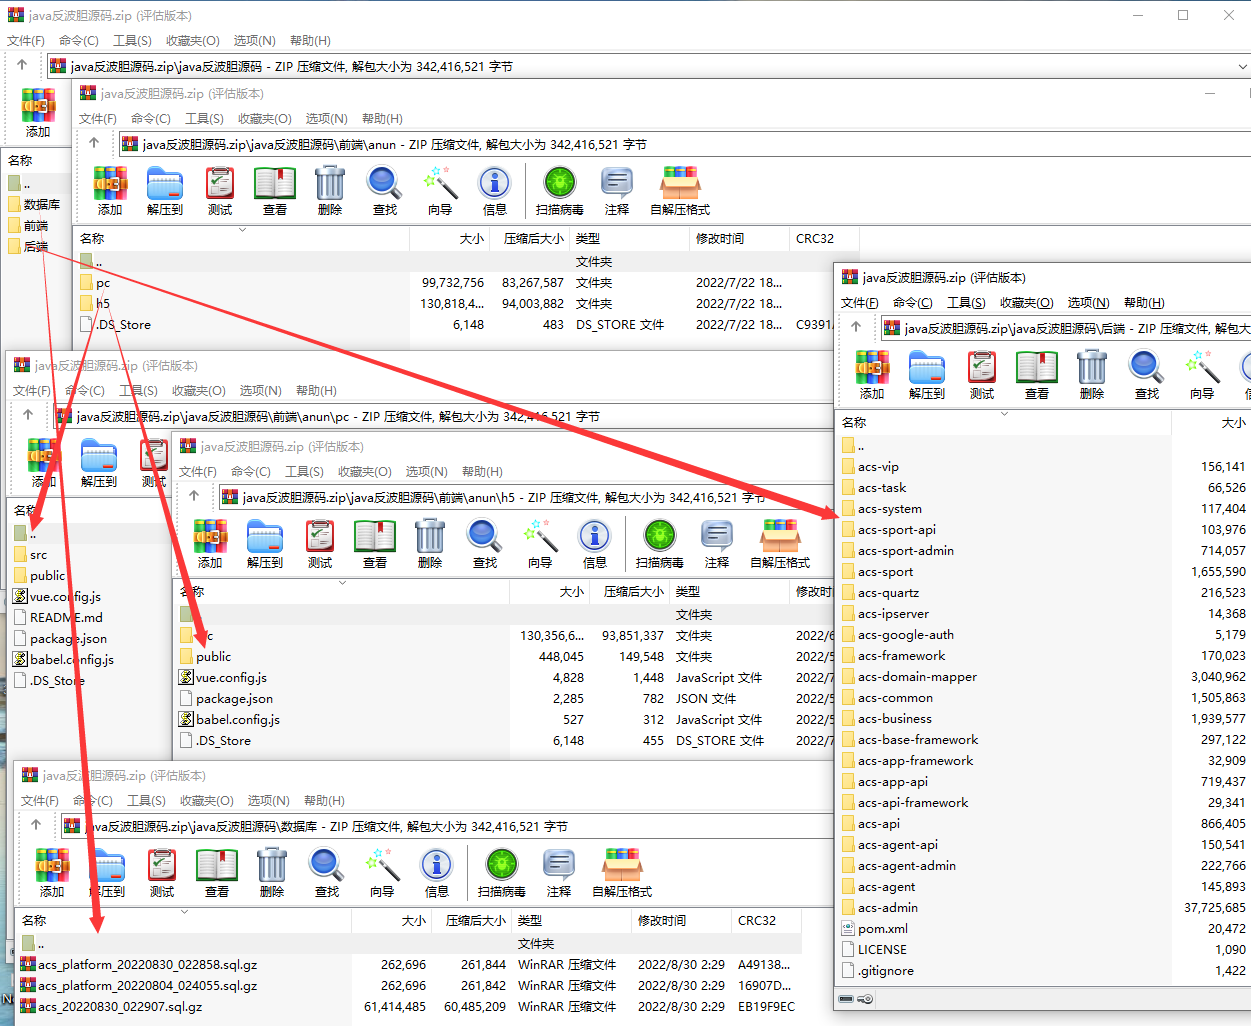Open 信息 in the 前端\anun window toolbar
The image size is (1251, 1026).
(494, 184)
